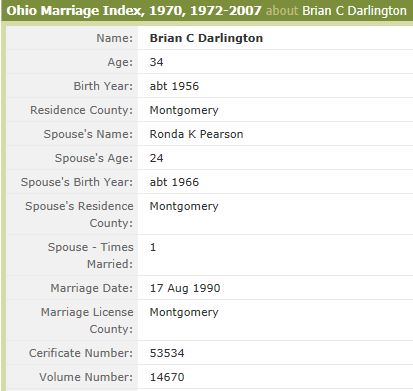Click Marriage License County value Montgomery
This screenshot has height=391, width=413.
click(x=184, y=312)
